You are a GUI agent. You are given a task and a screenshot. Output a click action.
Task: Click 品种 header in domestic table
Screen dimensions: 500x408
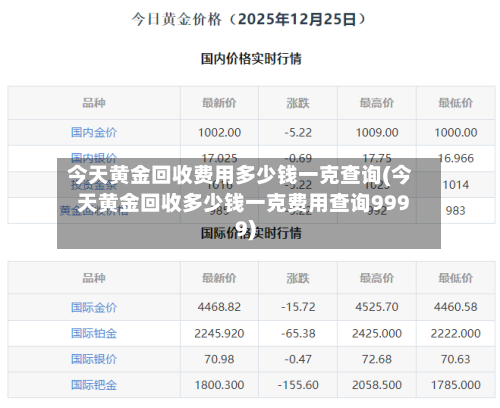pyautogui.click(x=94, y=103)
